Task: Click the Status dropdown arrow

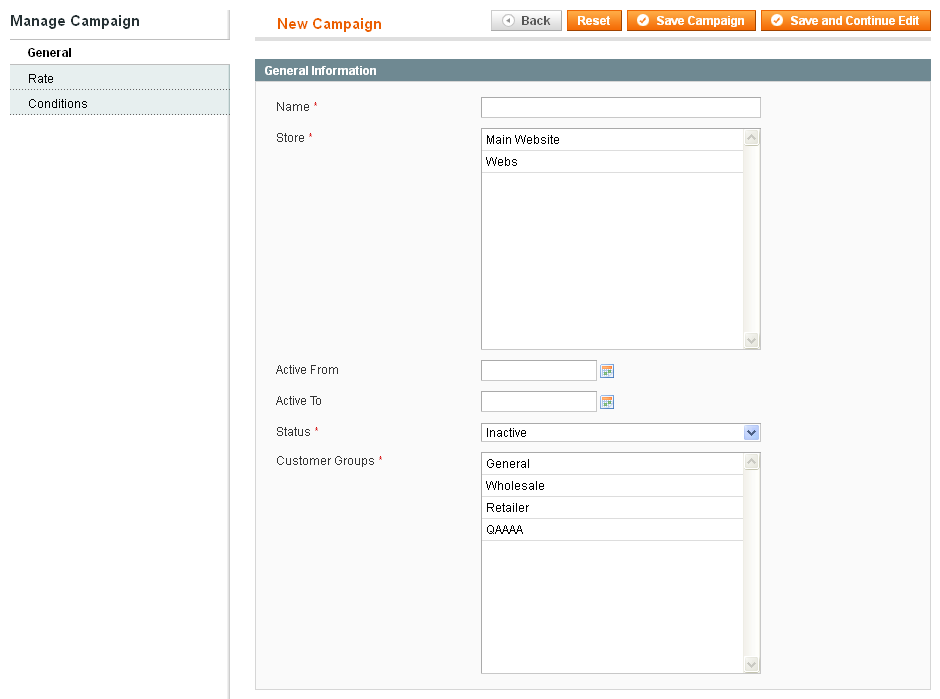Action: pyautogui.click(x=751, y=432)
